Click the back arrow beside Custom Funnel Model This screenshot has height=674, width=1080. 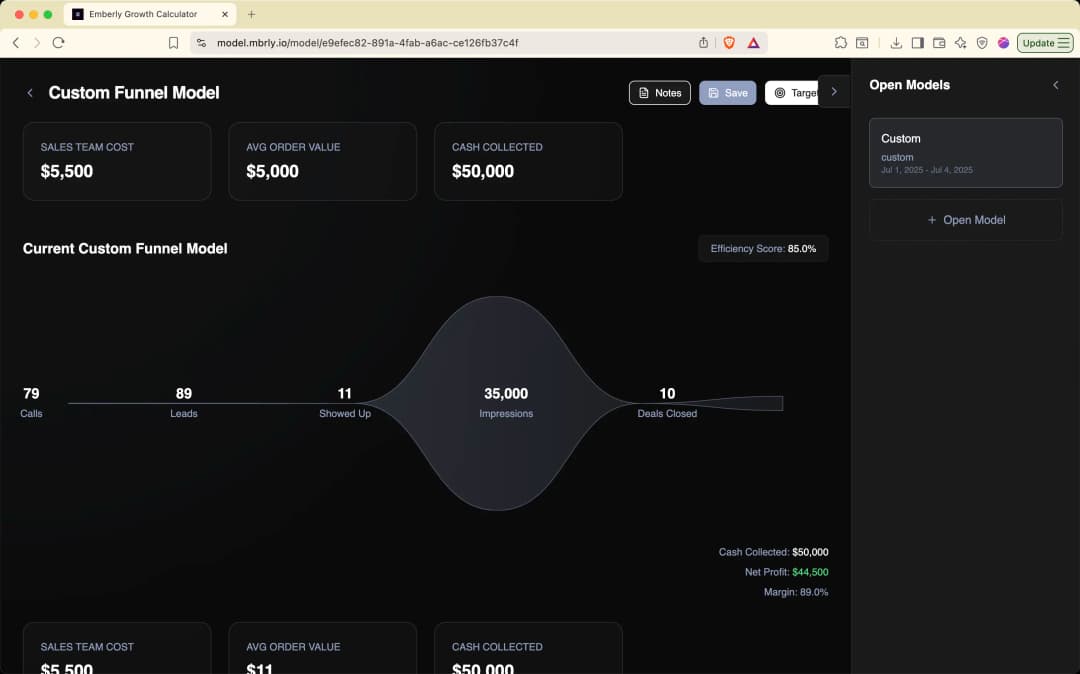[x=30, y=93]
